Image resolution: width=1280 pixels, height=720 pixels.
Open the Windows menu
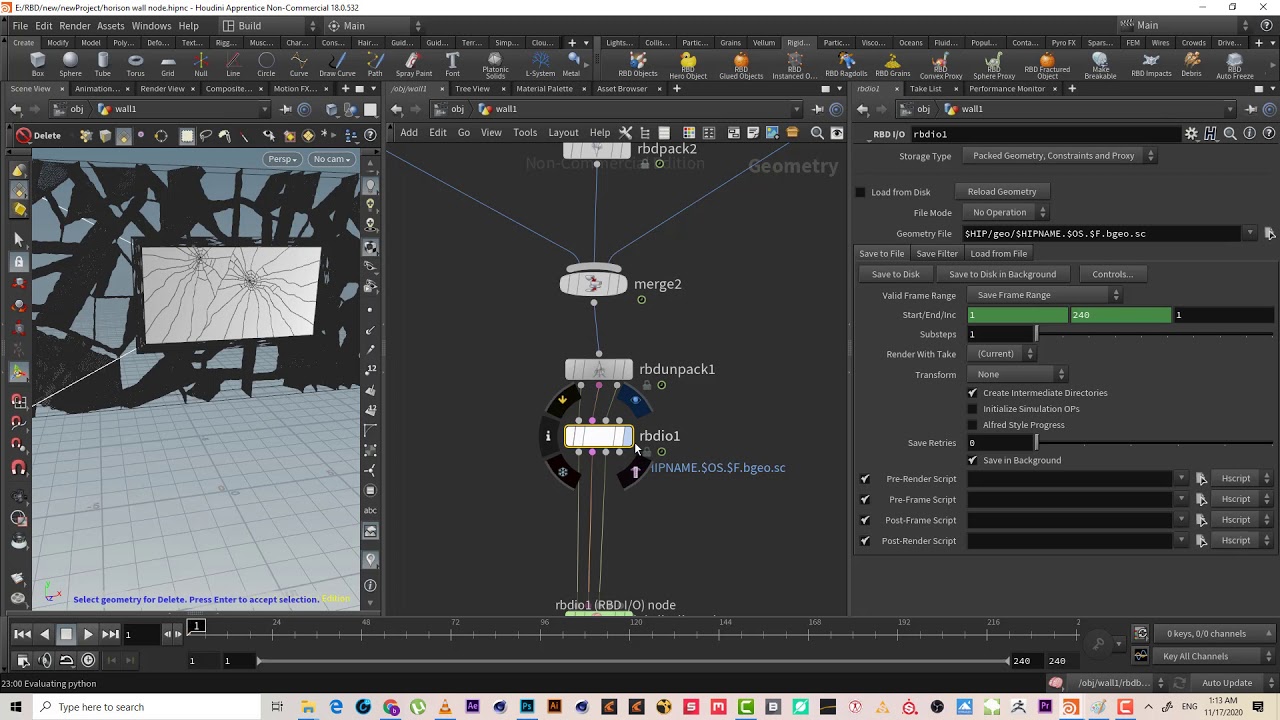tap(151, 25)
